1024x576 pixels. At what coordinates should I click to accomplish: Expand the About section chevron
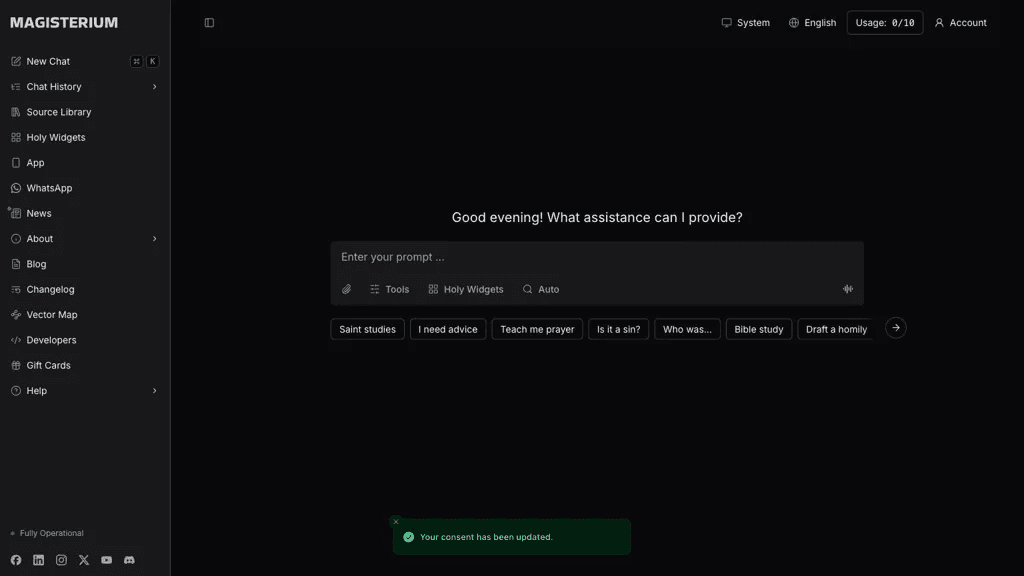[x=155, y=239]
